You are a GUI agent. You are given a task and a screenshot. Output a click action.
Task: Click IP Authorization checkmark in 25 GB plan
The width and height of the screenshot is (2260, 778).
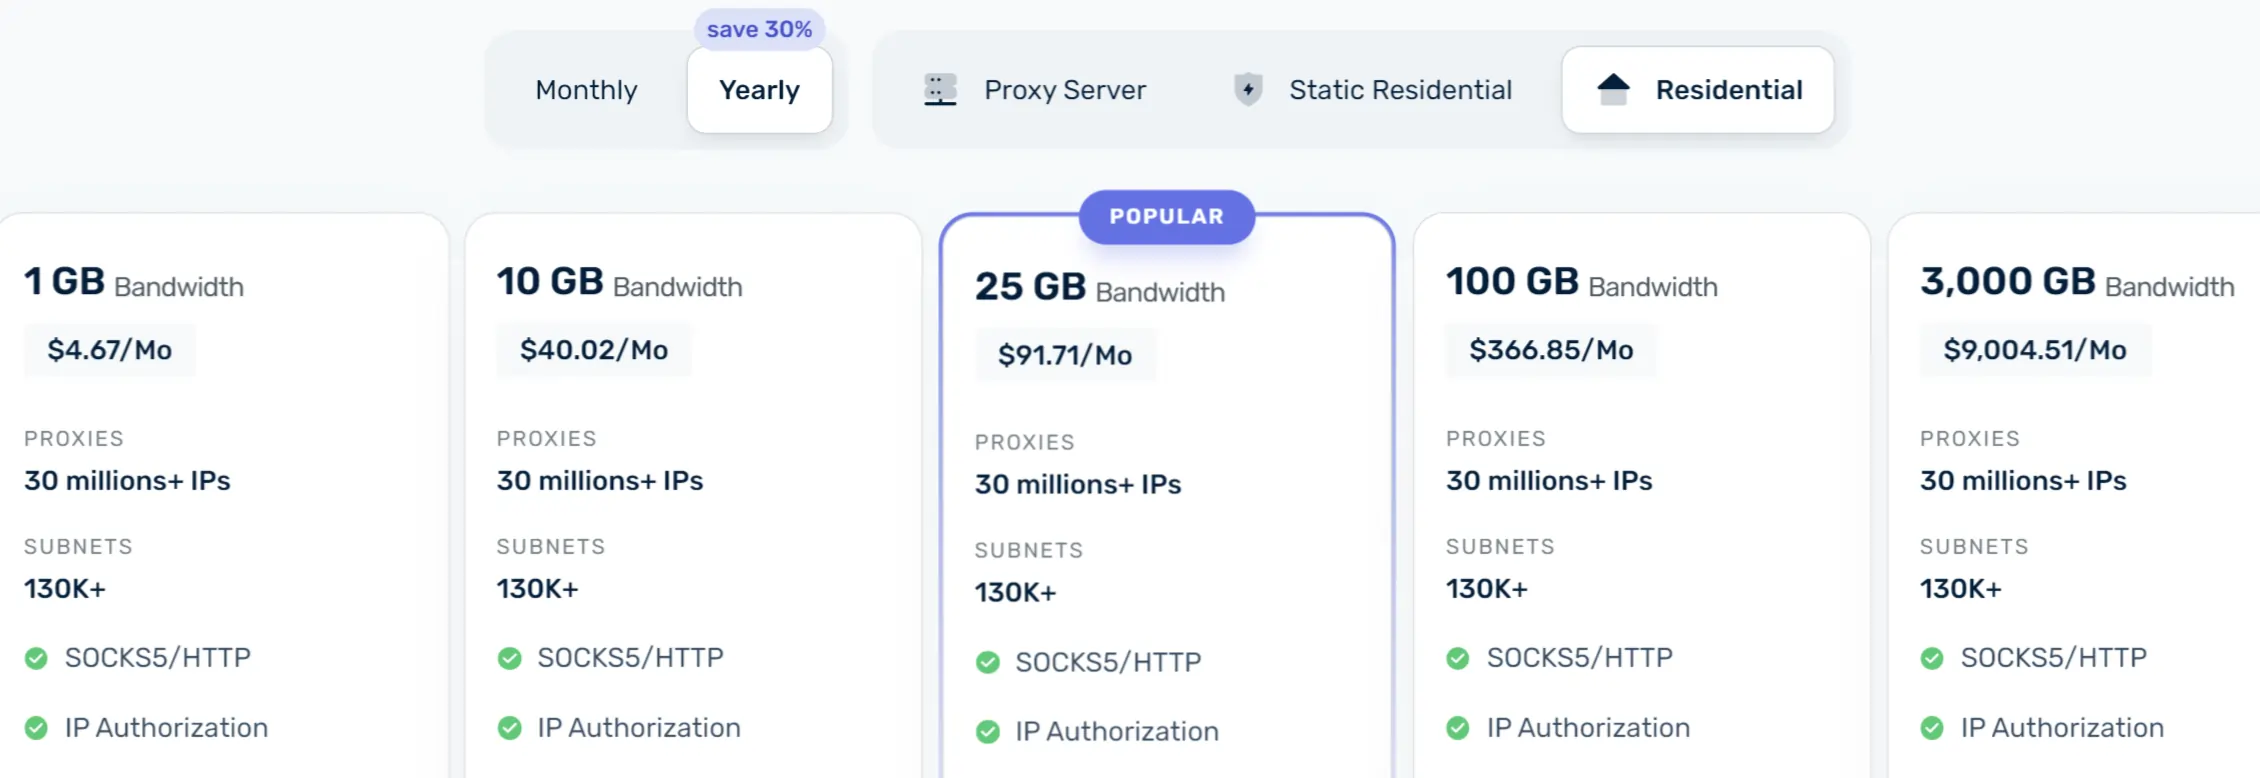(x=988, y=732)
